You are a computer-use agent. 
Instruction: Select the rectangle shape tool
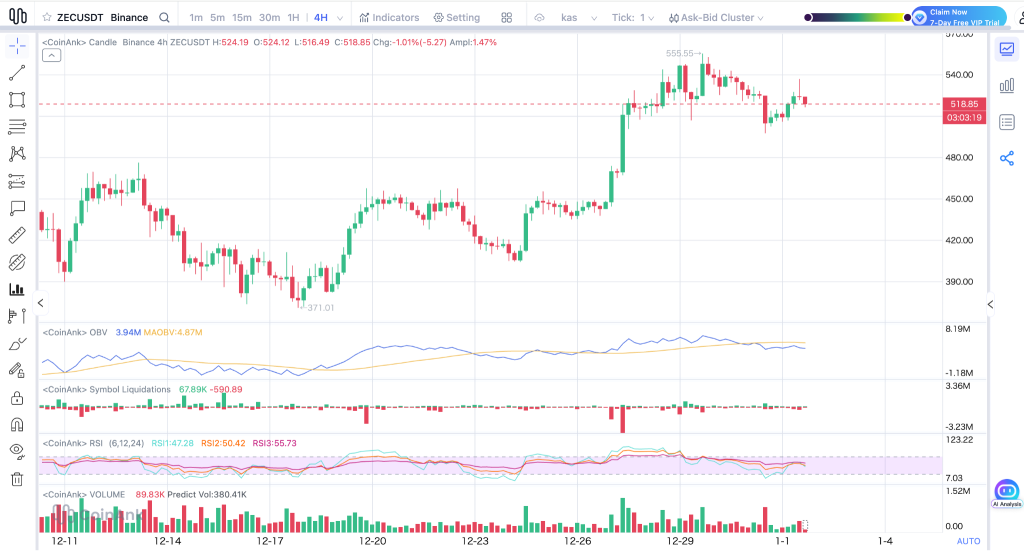pyautogui.click(x=17, y=99)
